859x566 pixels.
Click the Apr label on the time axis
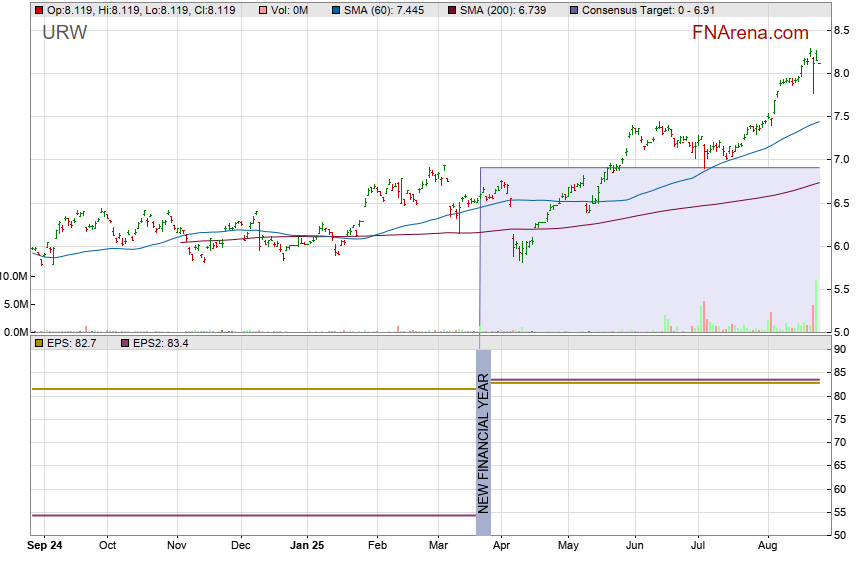click(501, 546)
